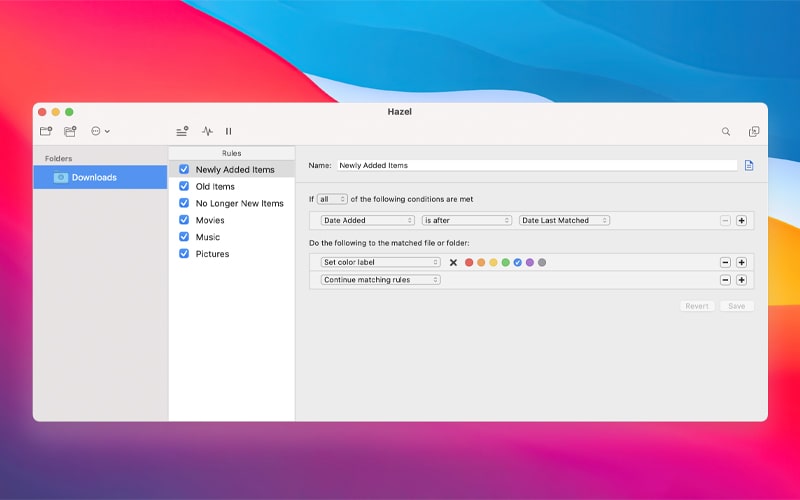Open the more options ellipsis menu
Screen dimensions: 800x500
coord(100,131)
